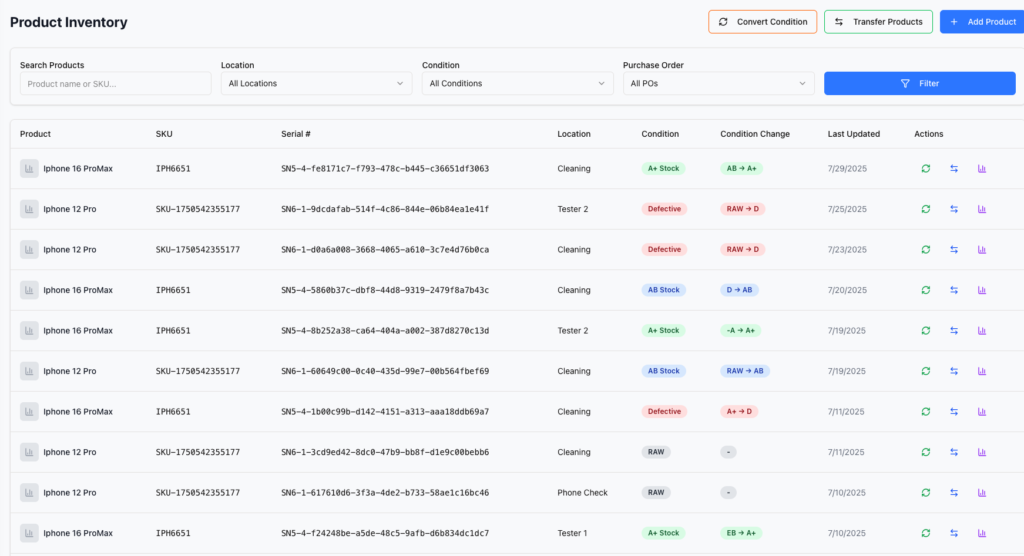Image resolution: width=1024 pixels, height=556 pixels.
Task: Click the D → AB condition change badge
Action: [x=739, y=290]
